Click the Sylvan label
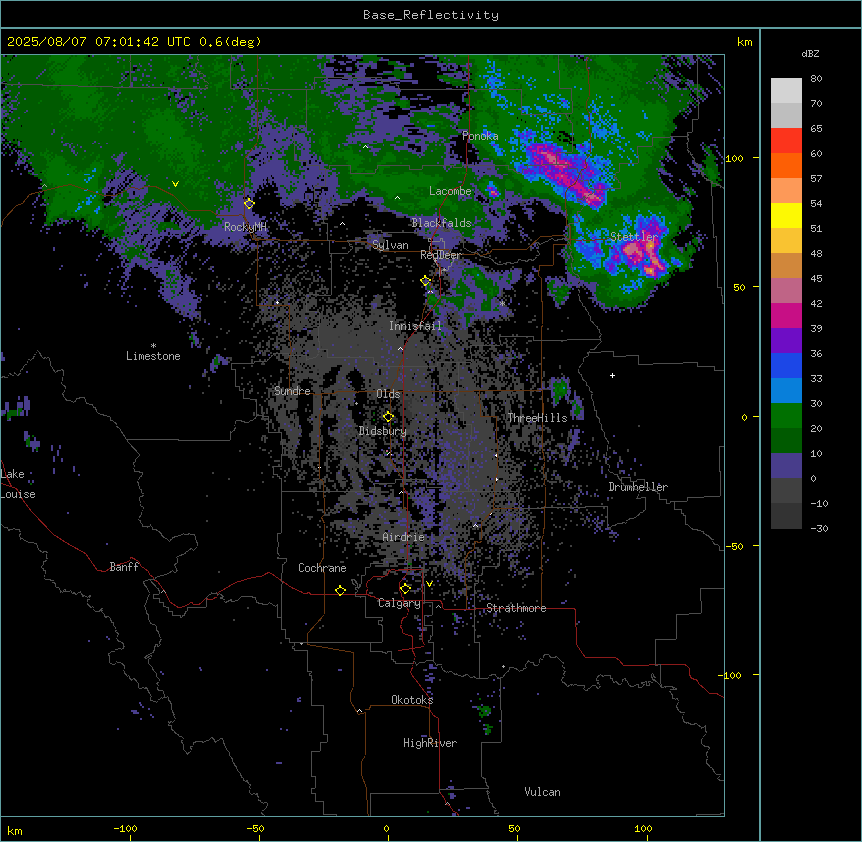Screen dimensions: 862x842 coord(390,245)
